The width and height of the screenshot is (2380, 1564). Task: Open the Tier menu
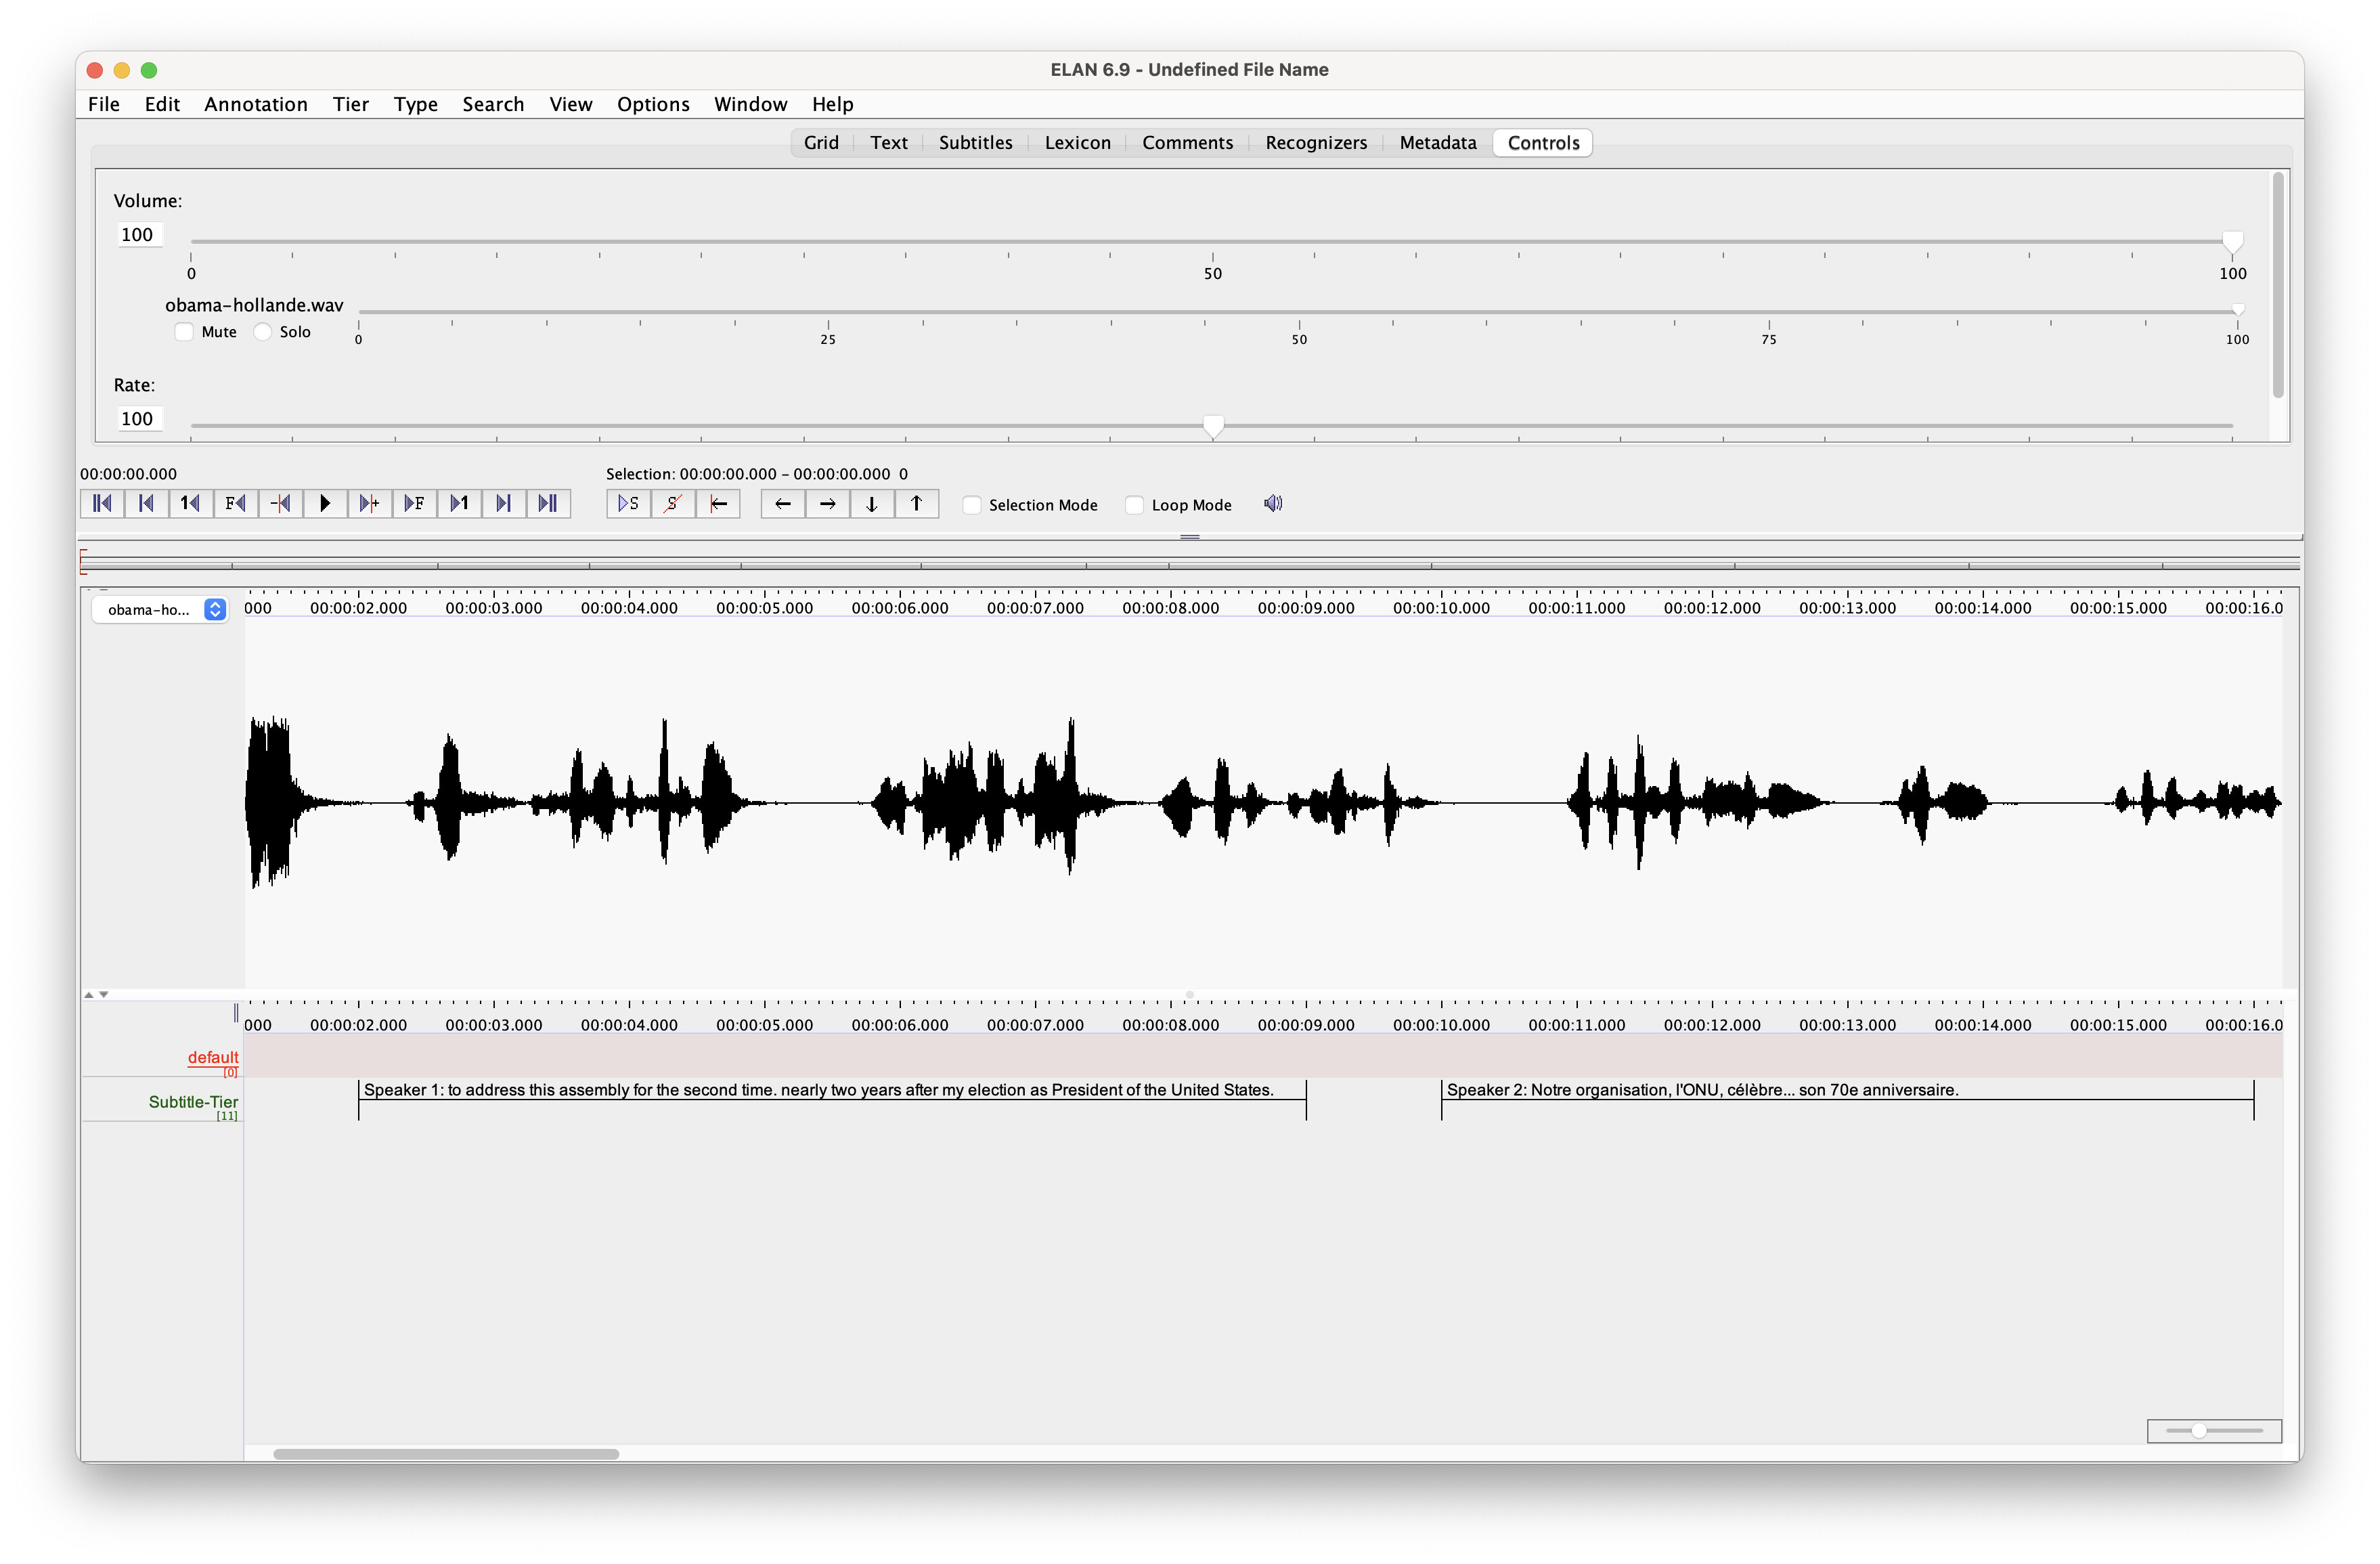coord(350,104)
